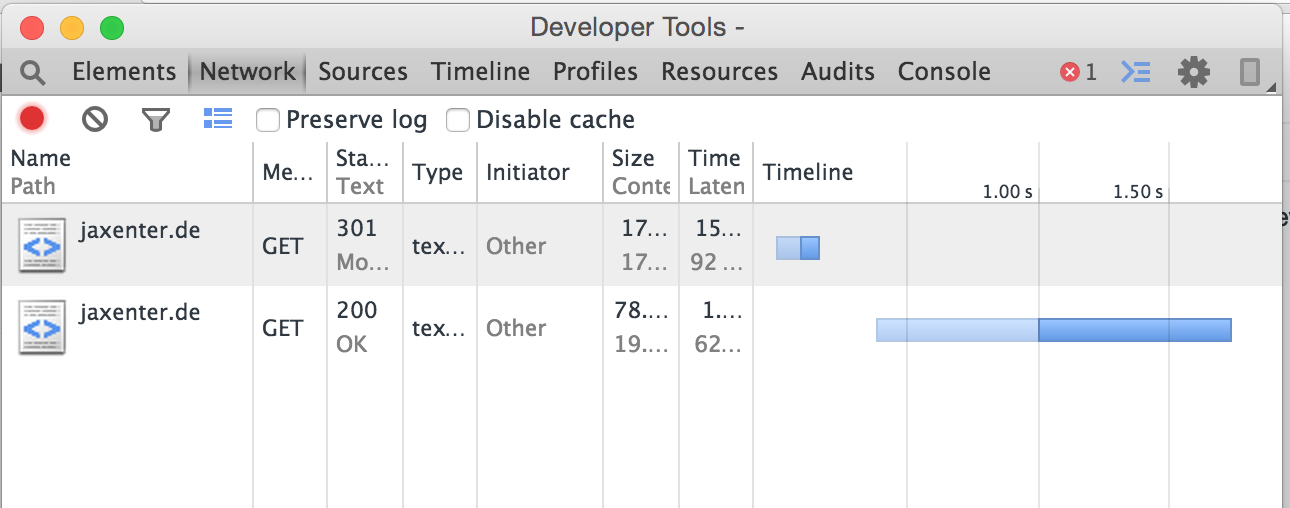Clear the network log

click(x=94, y=120)
